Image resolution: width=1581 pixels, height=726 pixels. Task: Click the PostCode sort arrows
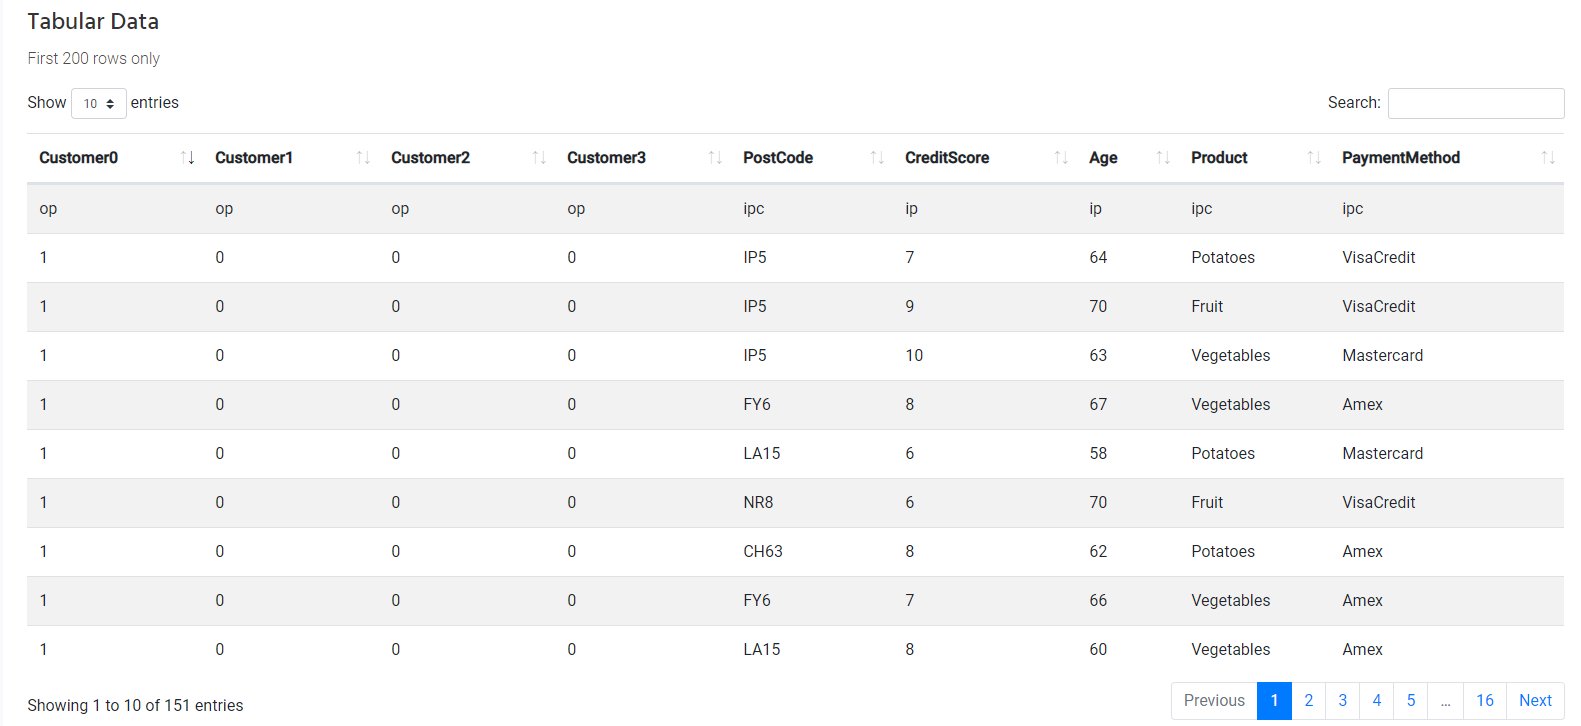[x=878, y=157]
